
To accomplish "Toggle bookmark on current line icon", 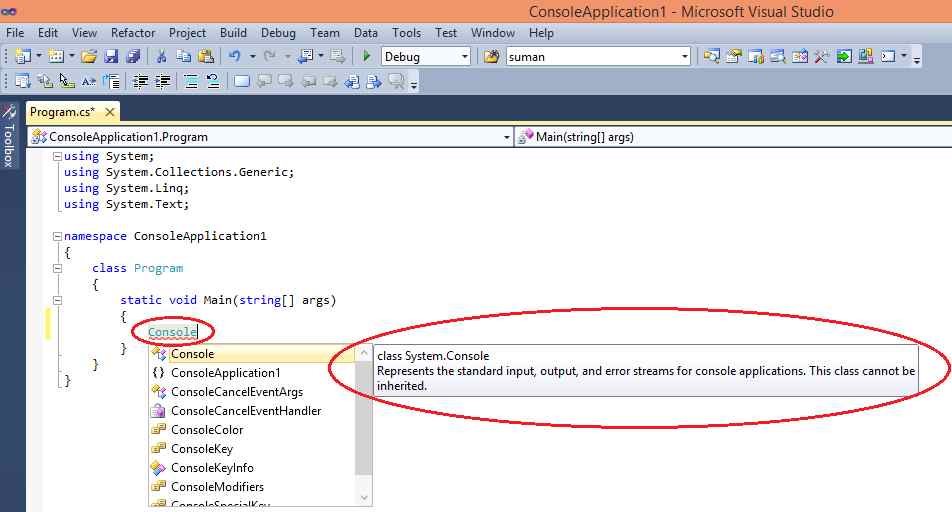I will point(242,81).
